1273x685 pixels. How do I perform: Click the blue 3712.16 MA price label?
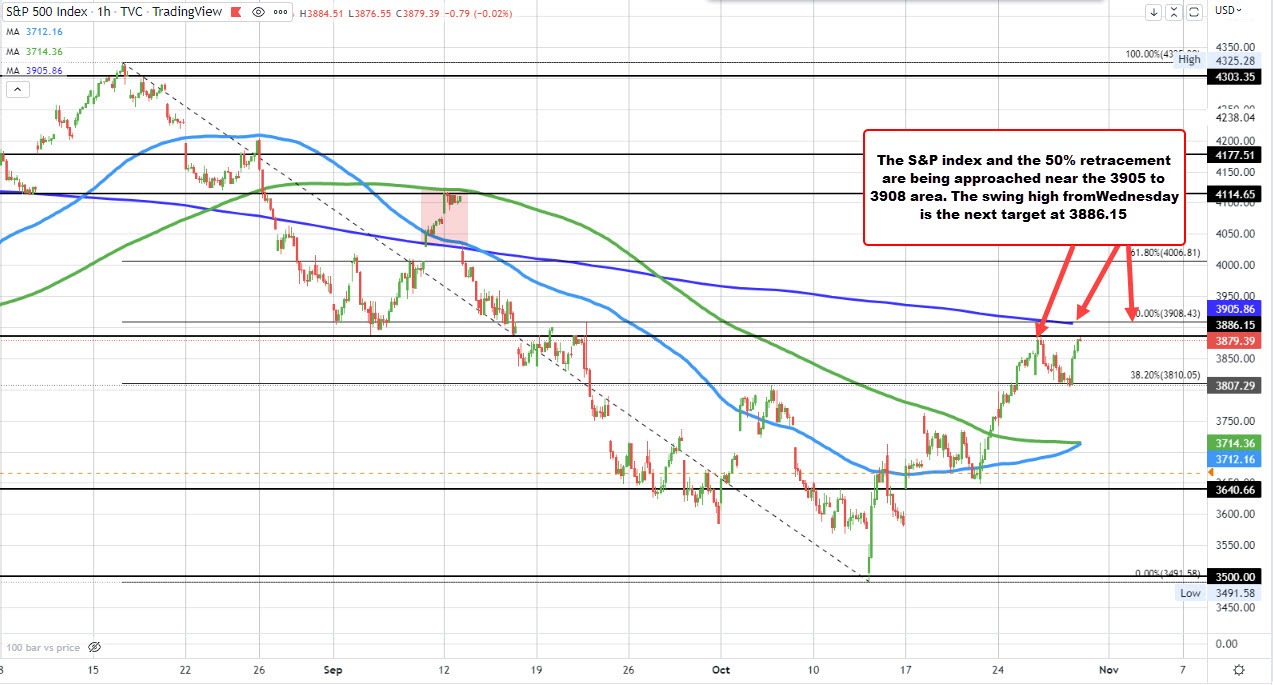tap(1236, 459)
